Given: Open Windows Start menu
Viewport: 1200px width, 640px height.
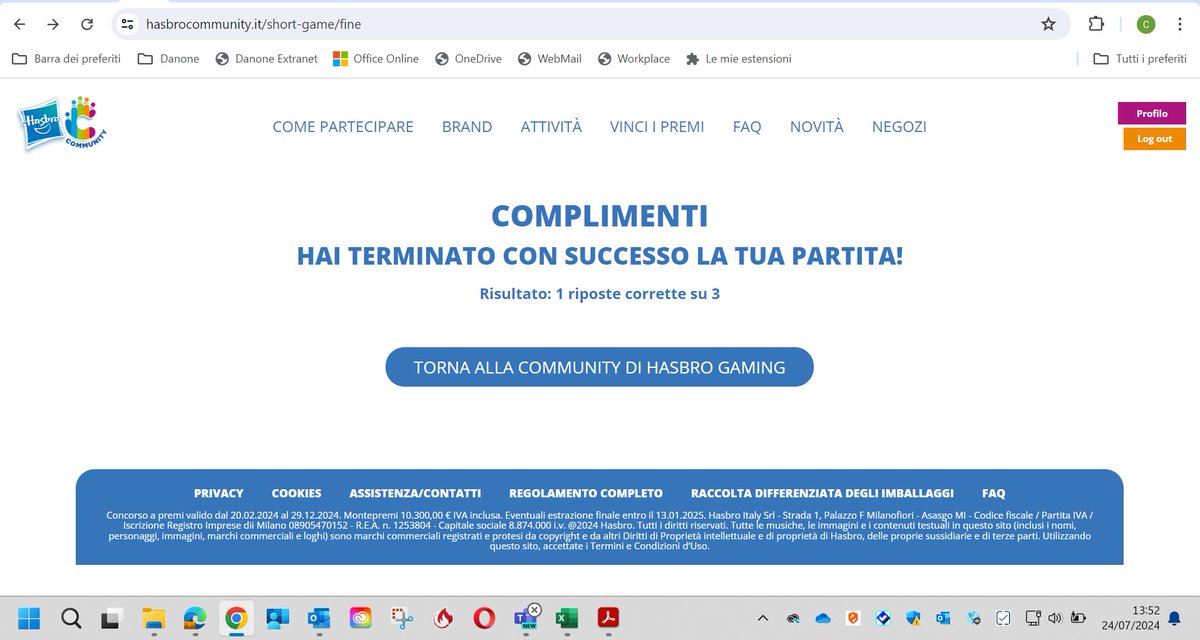Looking at the screenshot, I should pyautogui.click(x=30, y=618).
